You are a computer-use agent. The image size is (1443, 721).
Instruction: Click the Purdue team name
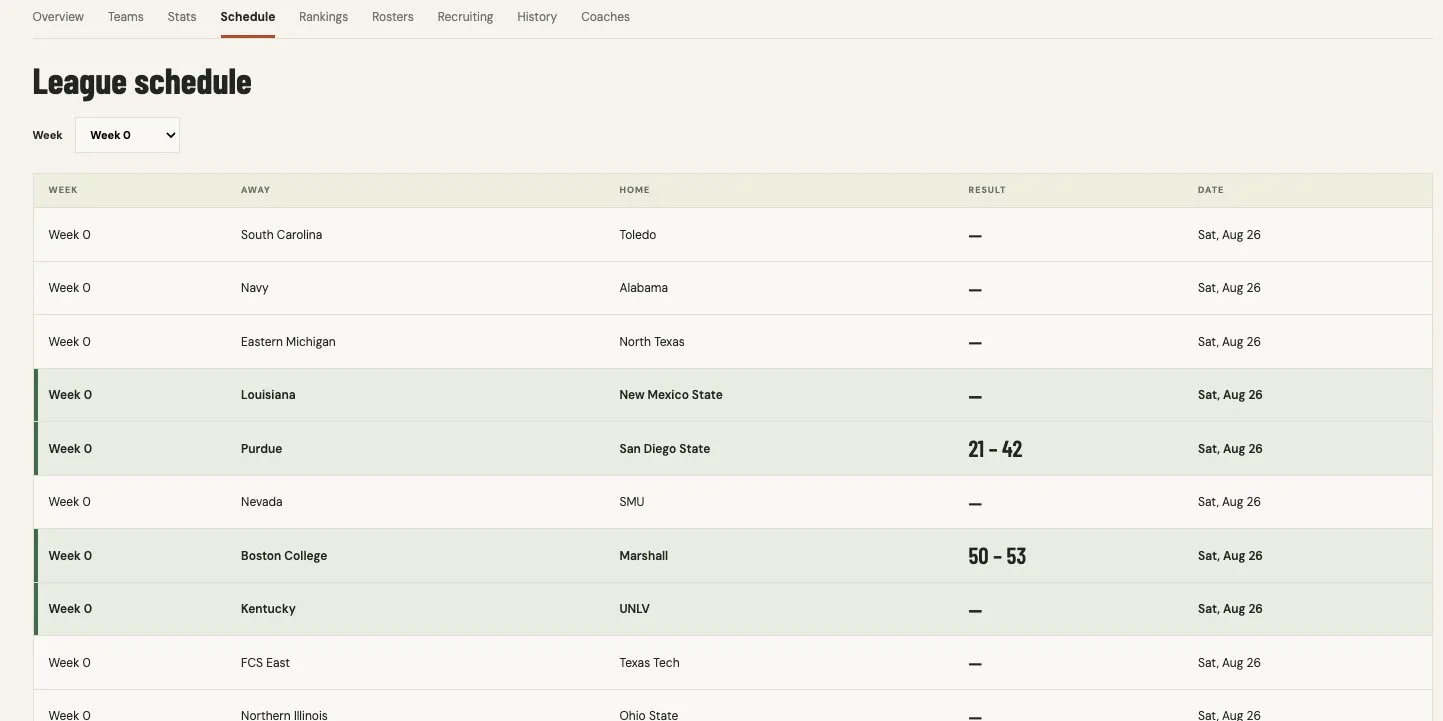pyautogui.click(x=261, y=449)
